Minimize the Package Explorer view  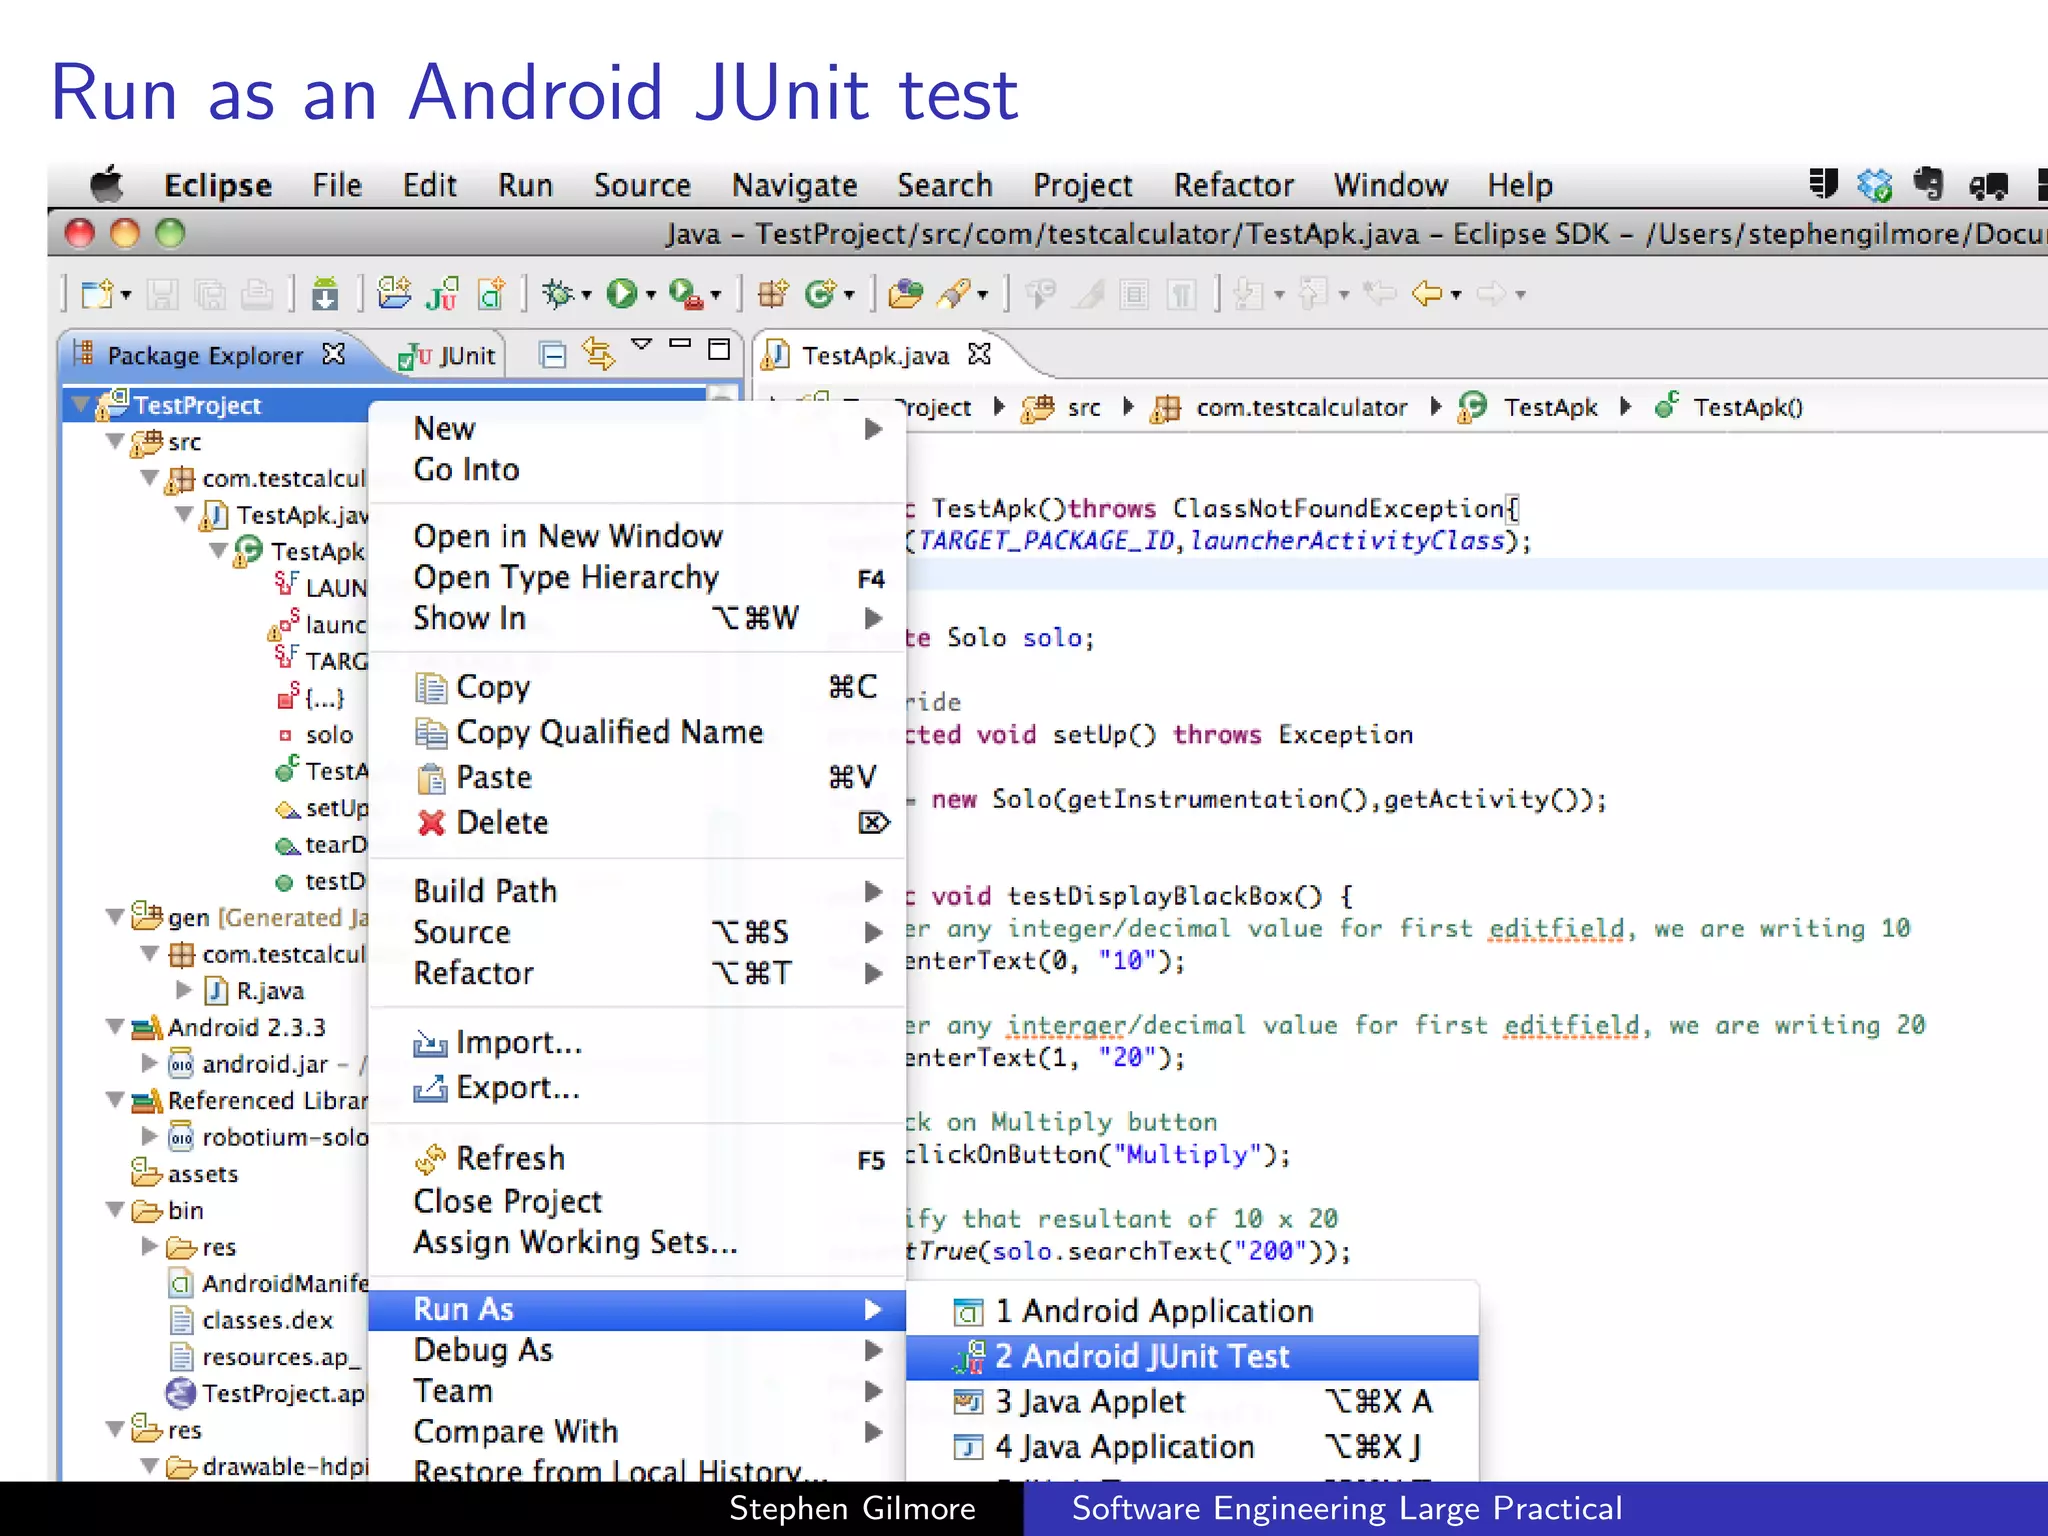tap(680, 344)
